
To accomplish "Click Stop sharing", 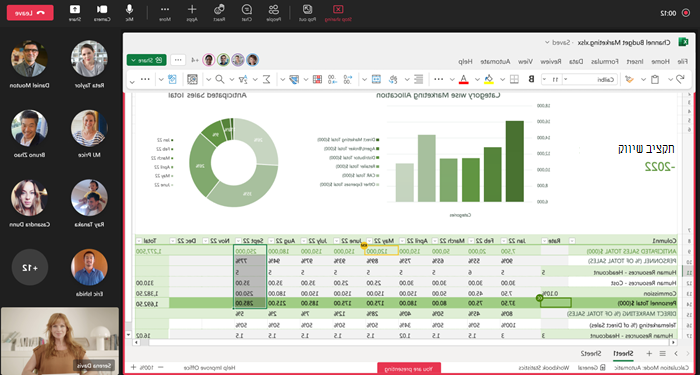I will coord(338,12).
